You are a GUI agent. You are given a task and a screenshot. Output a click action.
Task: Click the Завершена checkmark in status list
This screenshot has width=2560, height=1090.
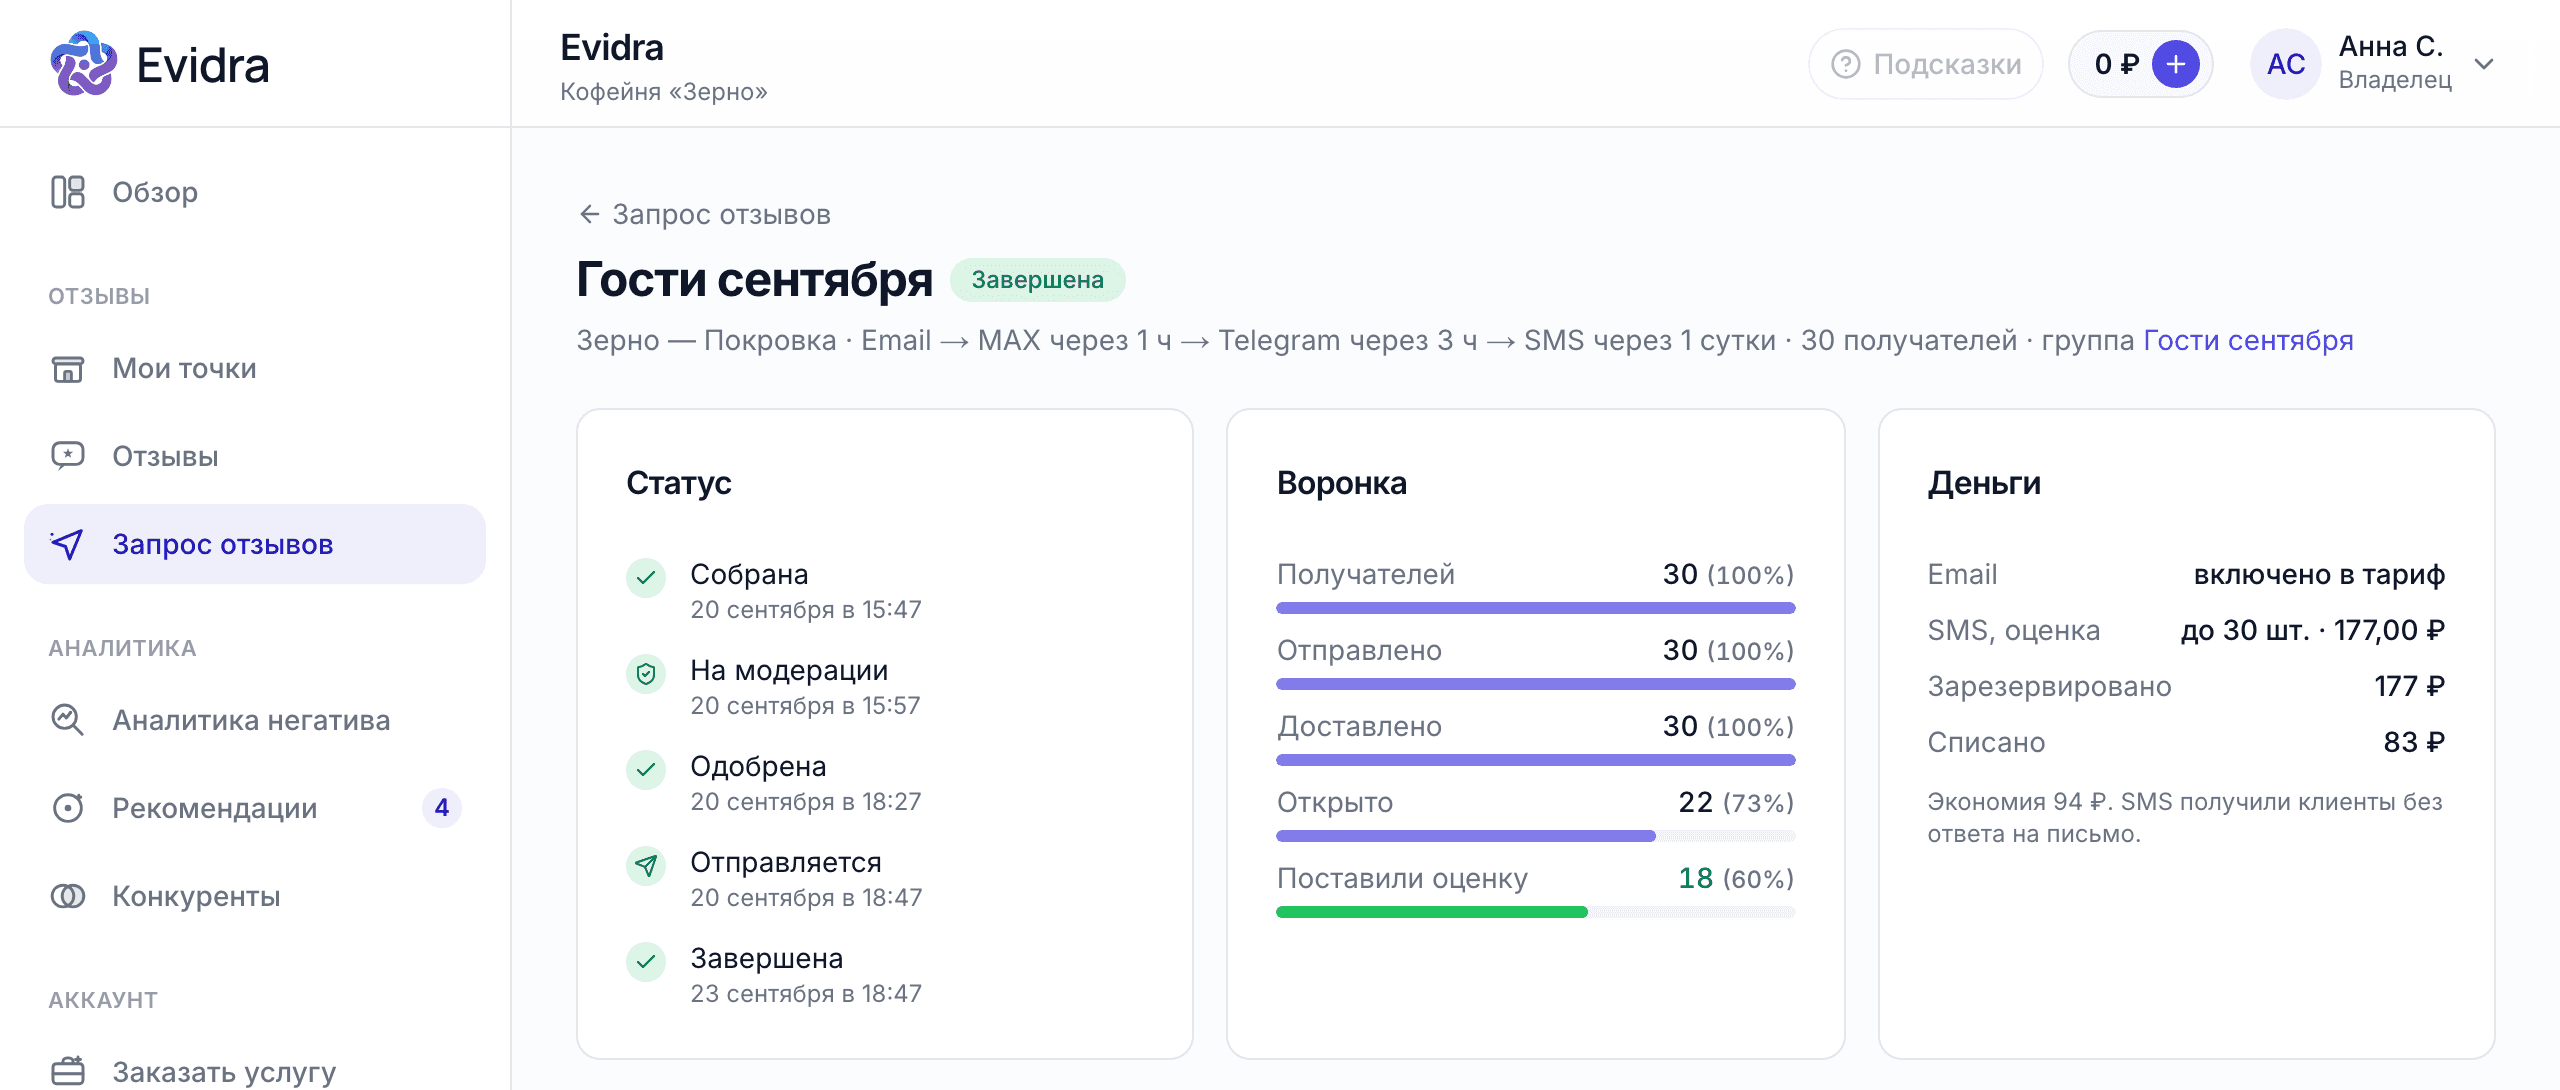pos(646,961)
